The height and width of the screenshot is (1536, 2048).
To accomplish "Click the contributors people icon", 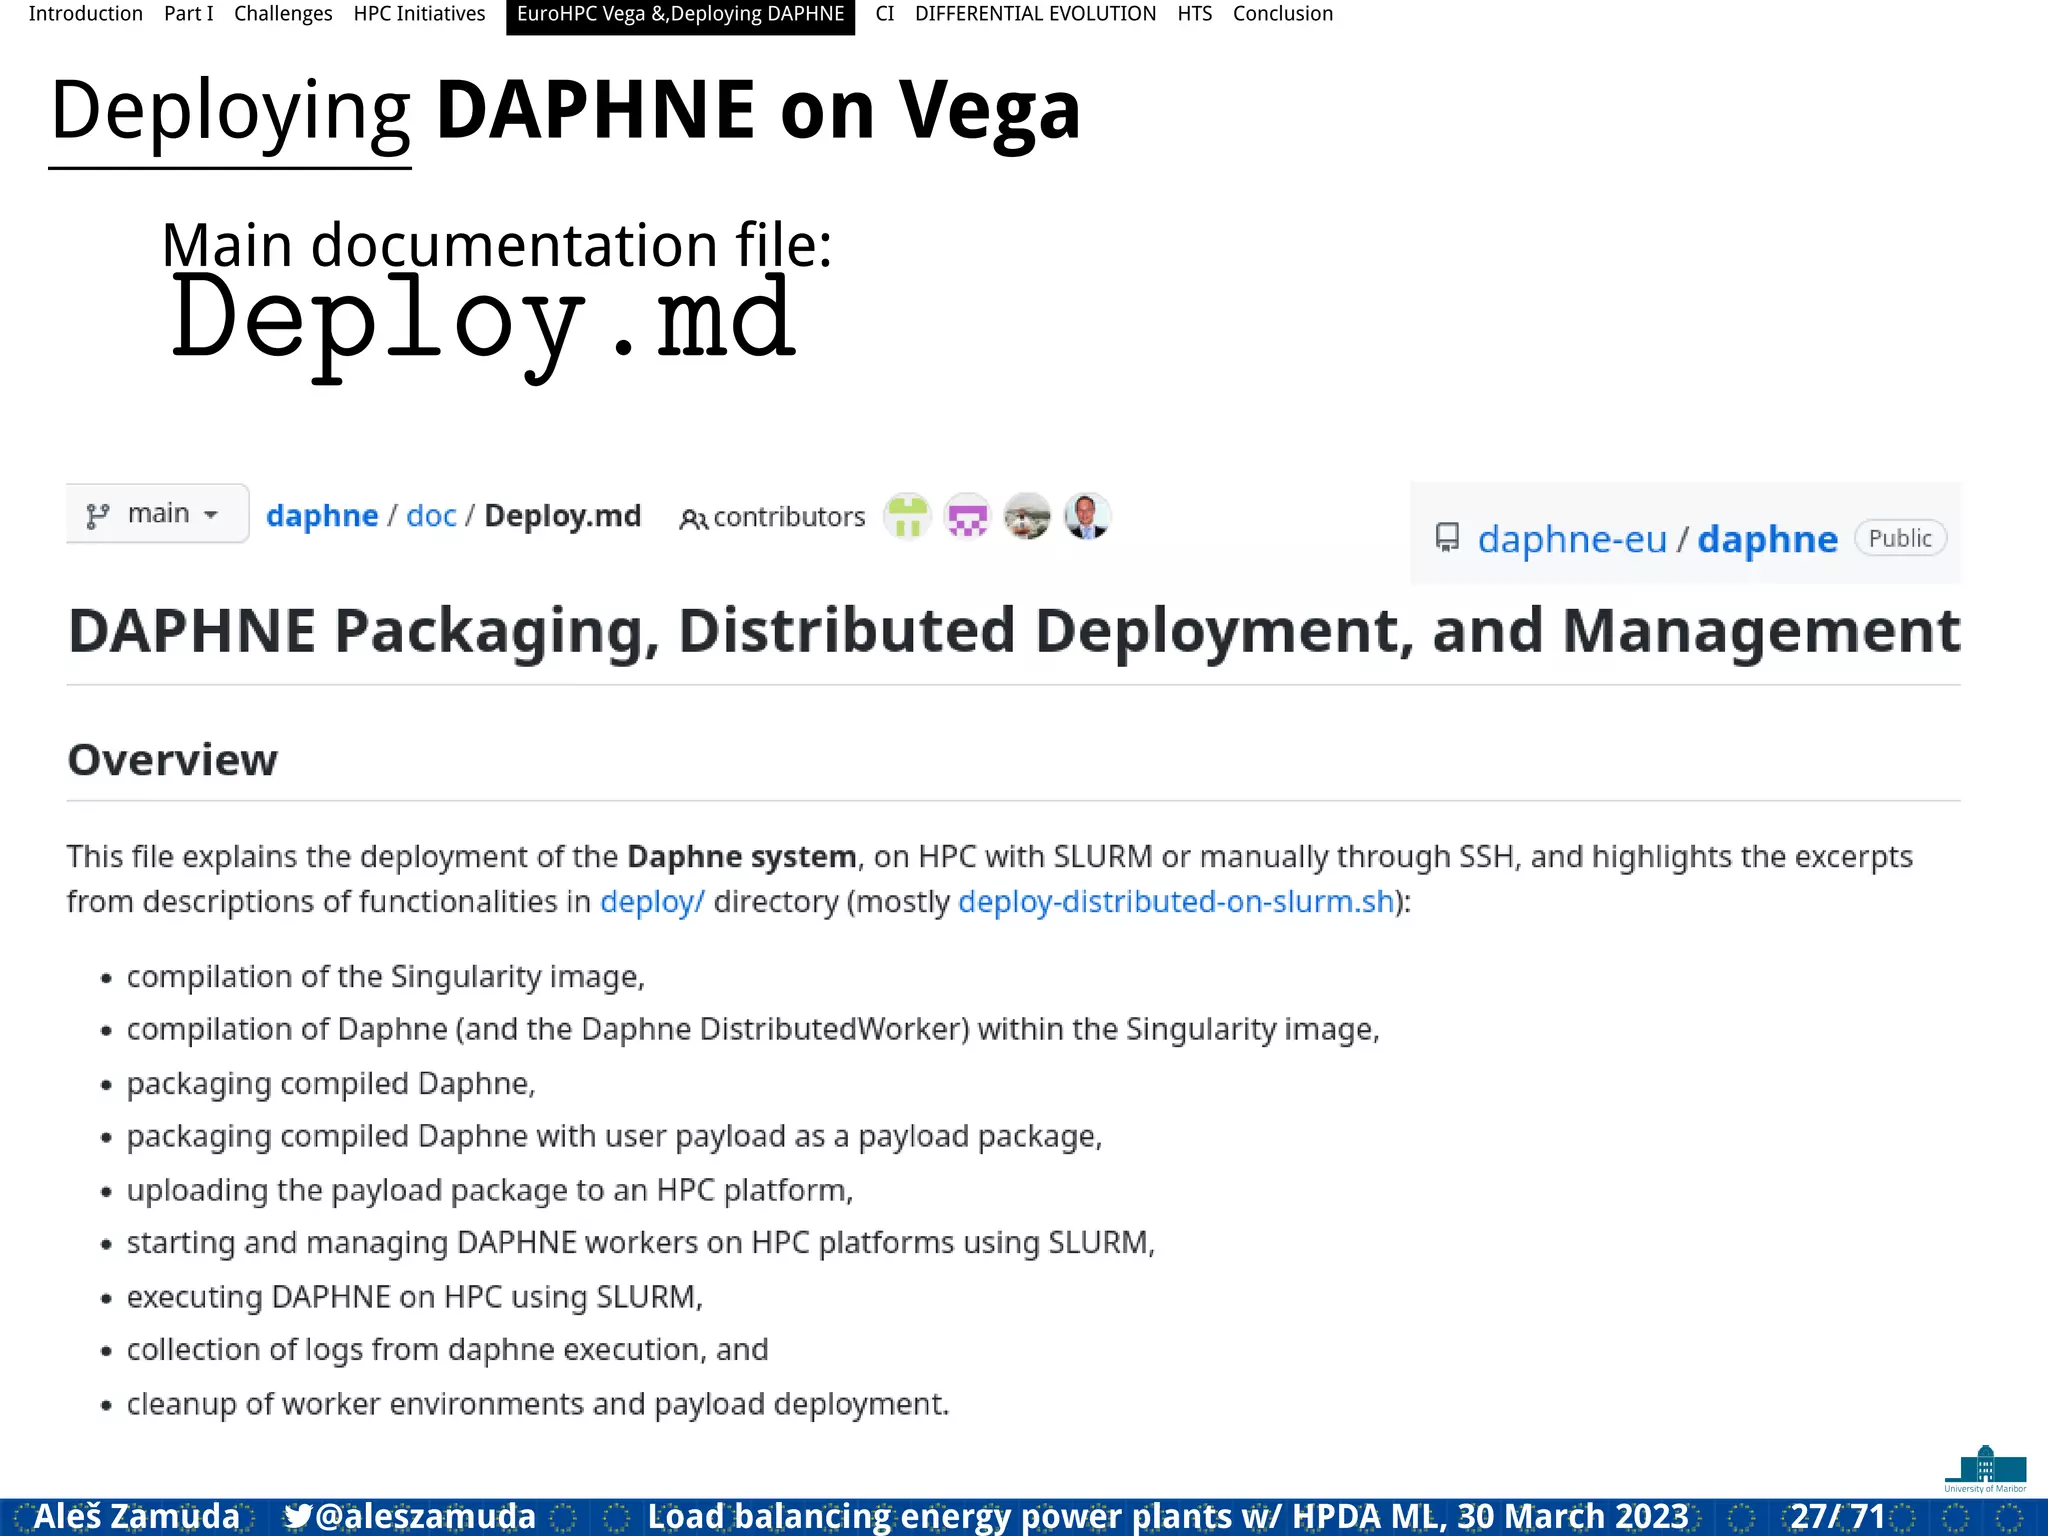I will pyautogui.click(x=693, y=519).
